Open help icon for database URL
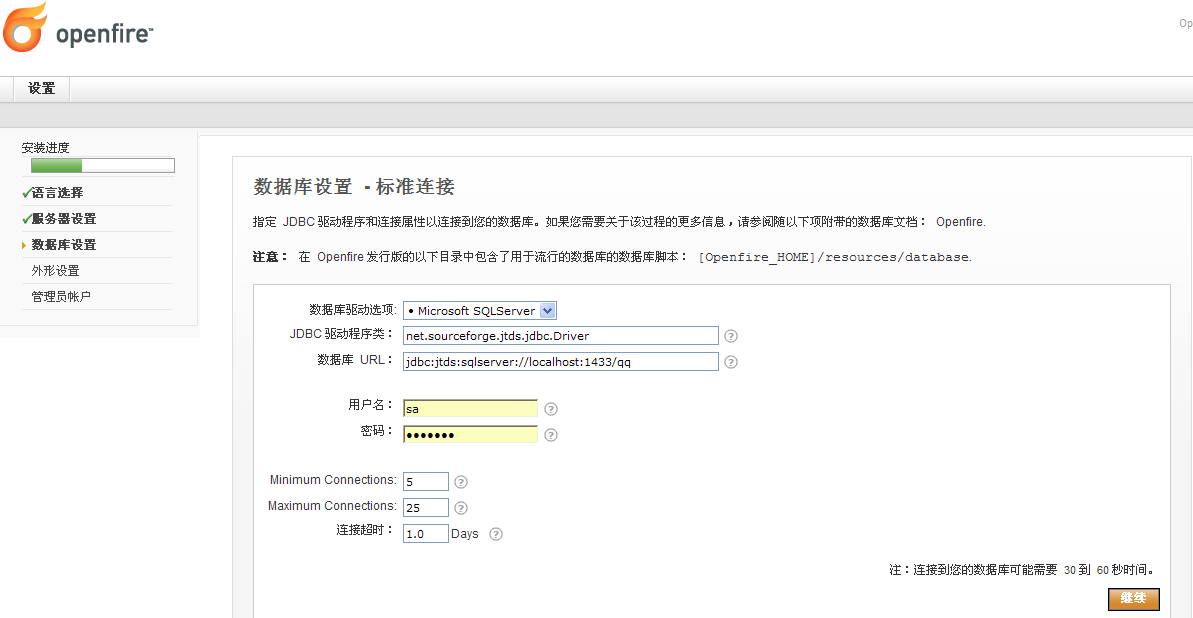 [730, 362]
